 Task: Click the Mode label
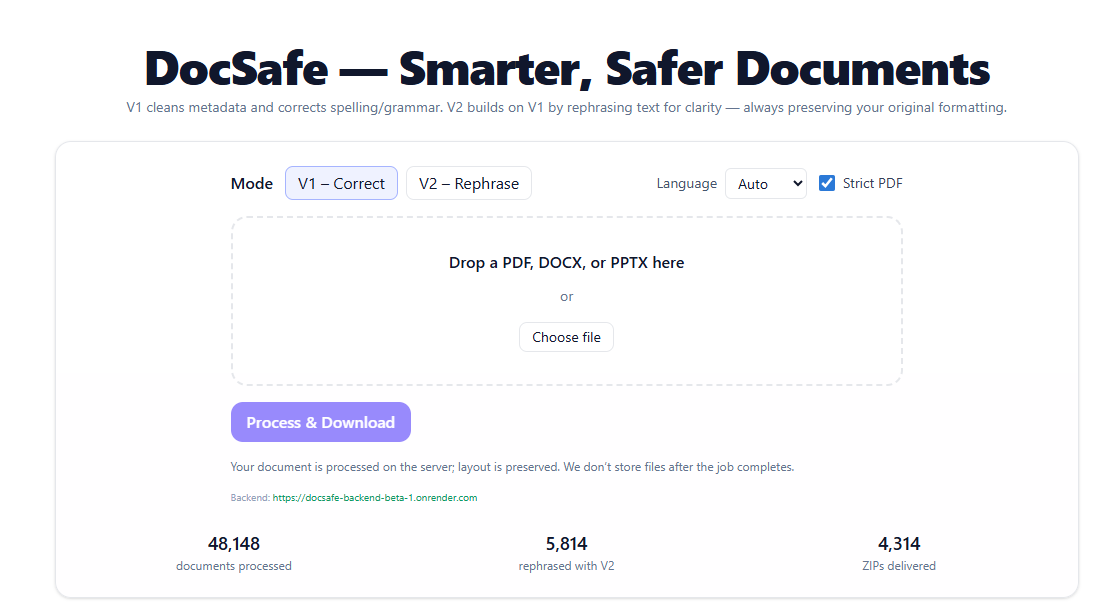tap(252, 183)
